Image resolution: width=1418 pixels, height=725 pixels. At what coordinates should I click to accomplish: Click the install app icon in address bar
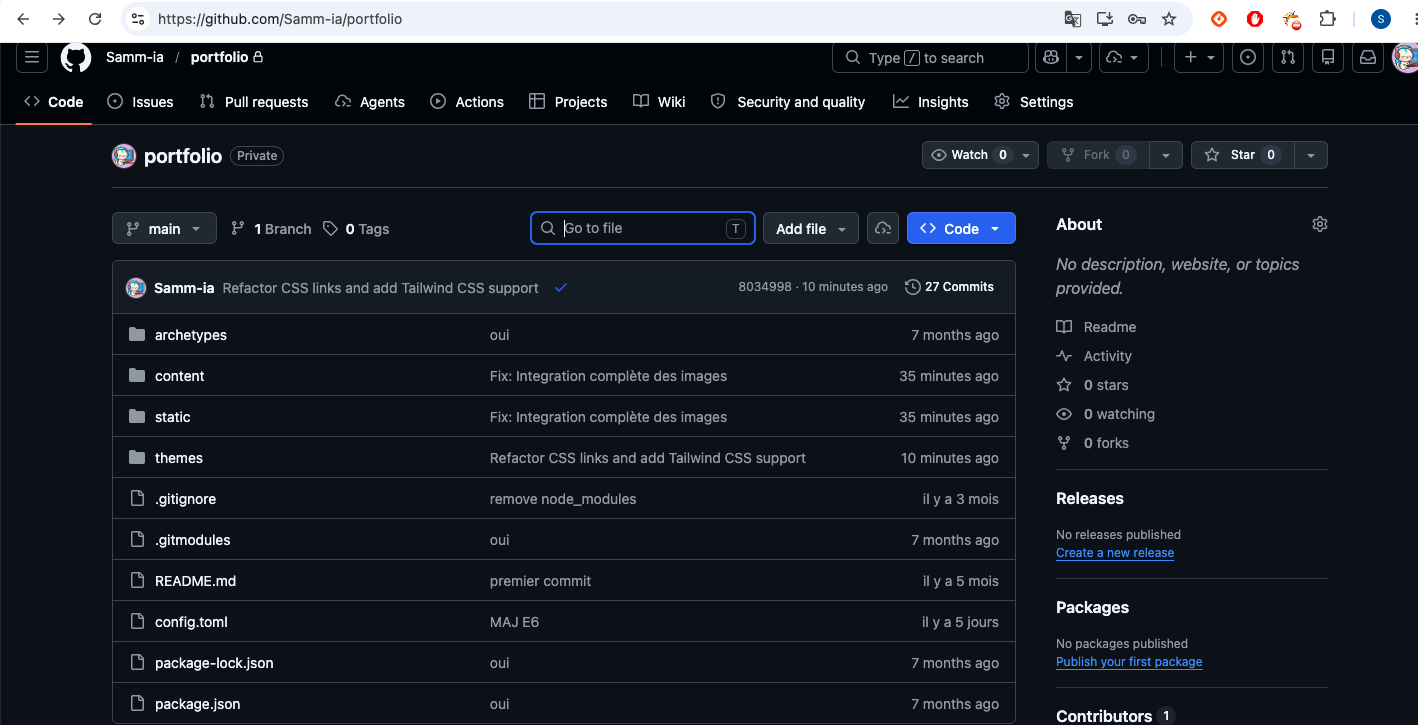click(x=1105, y=19)
